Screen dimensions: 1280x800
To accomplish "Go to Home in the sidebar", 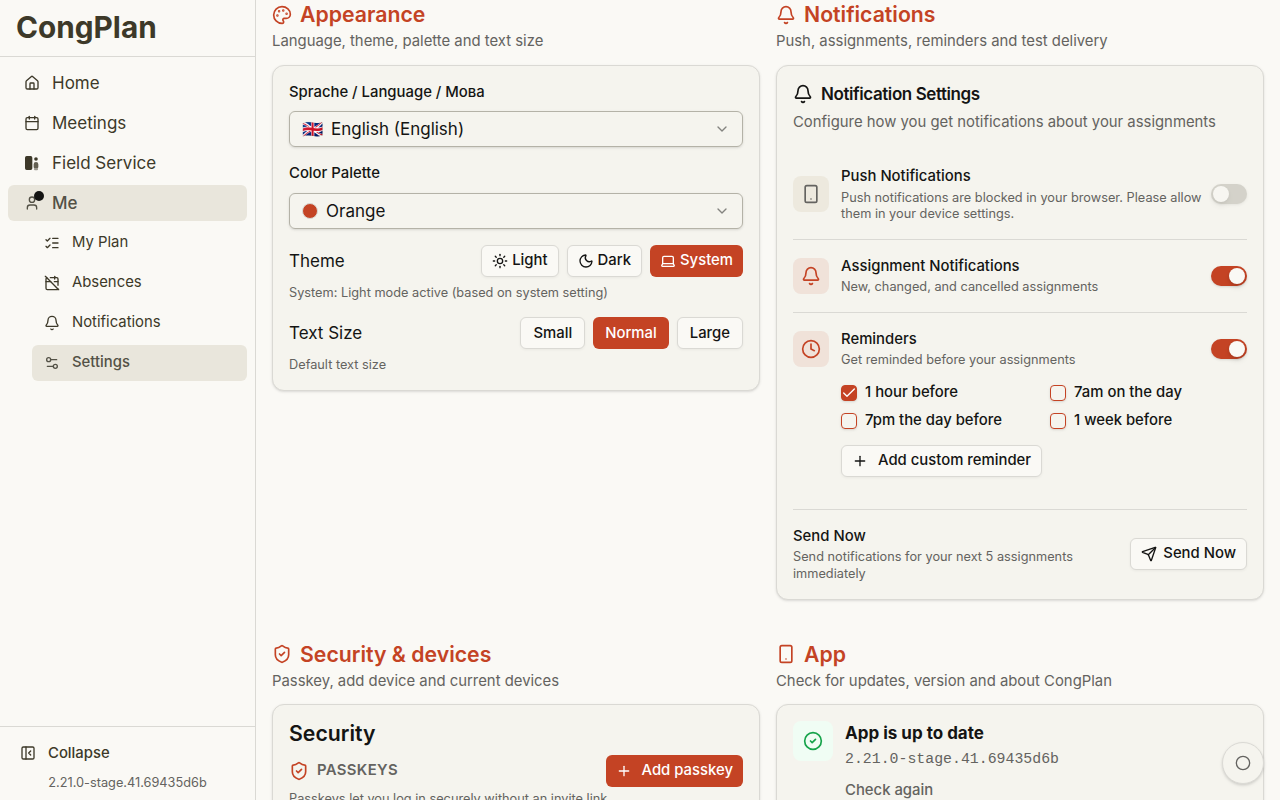I will pyautogui.click(x=127, y=83).
